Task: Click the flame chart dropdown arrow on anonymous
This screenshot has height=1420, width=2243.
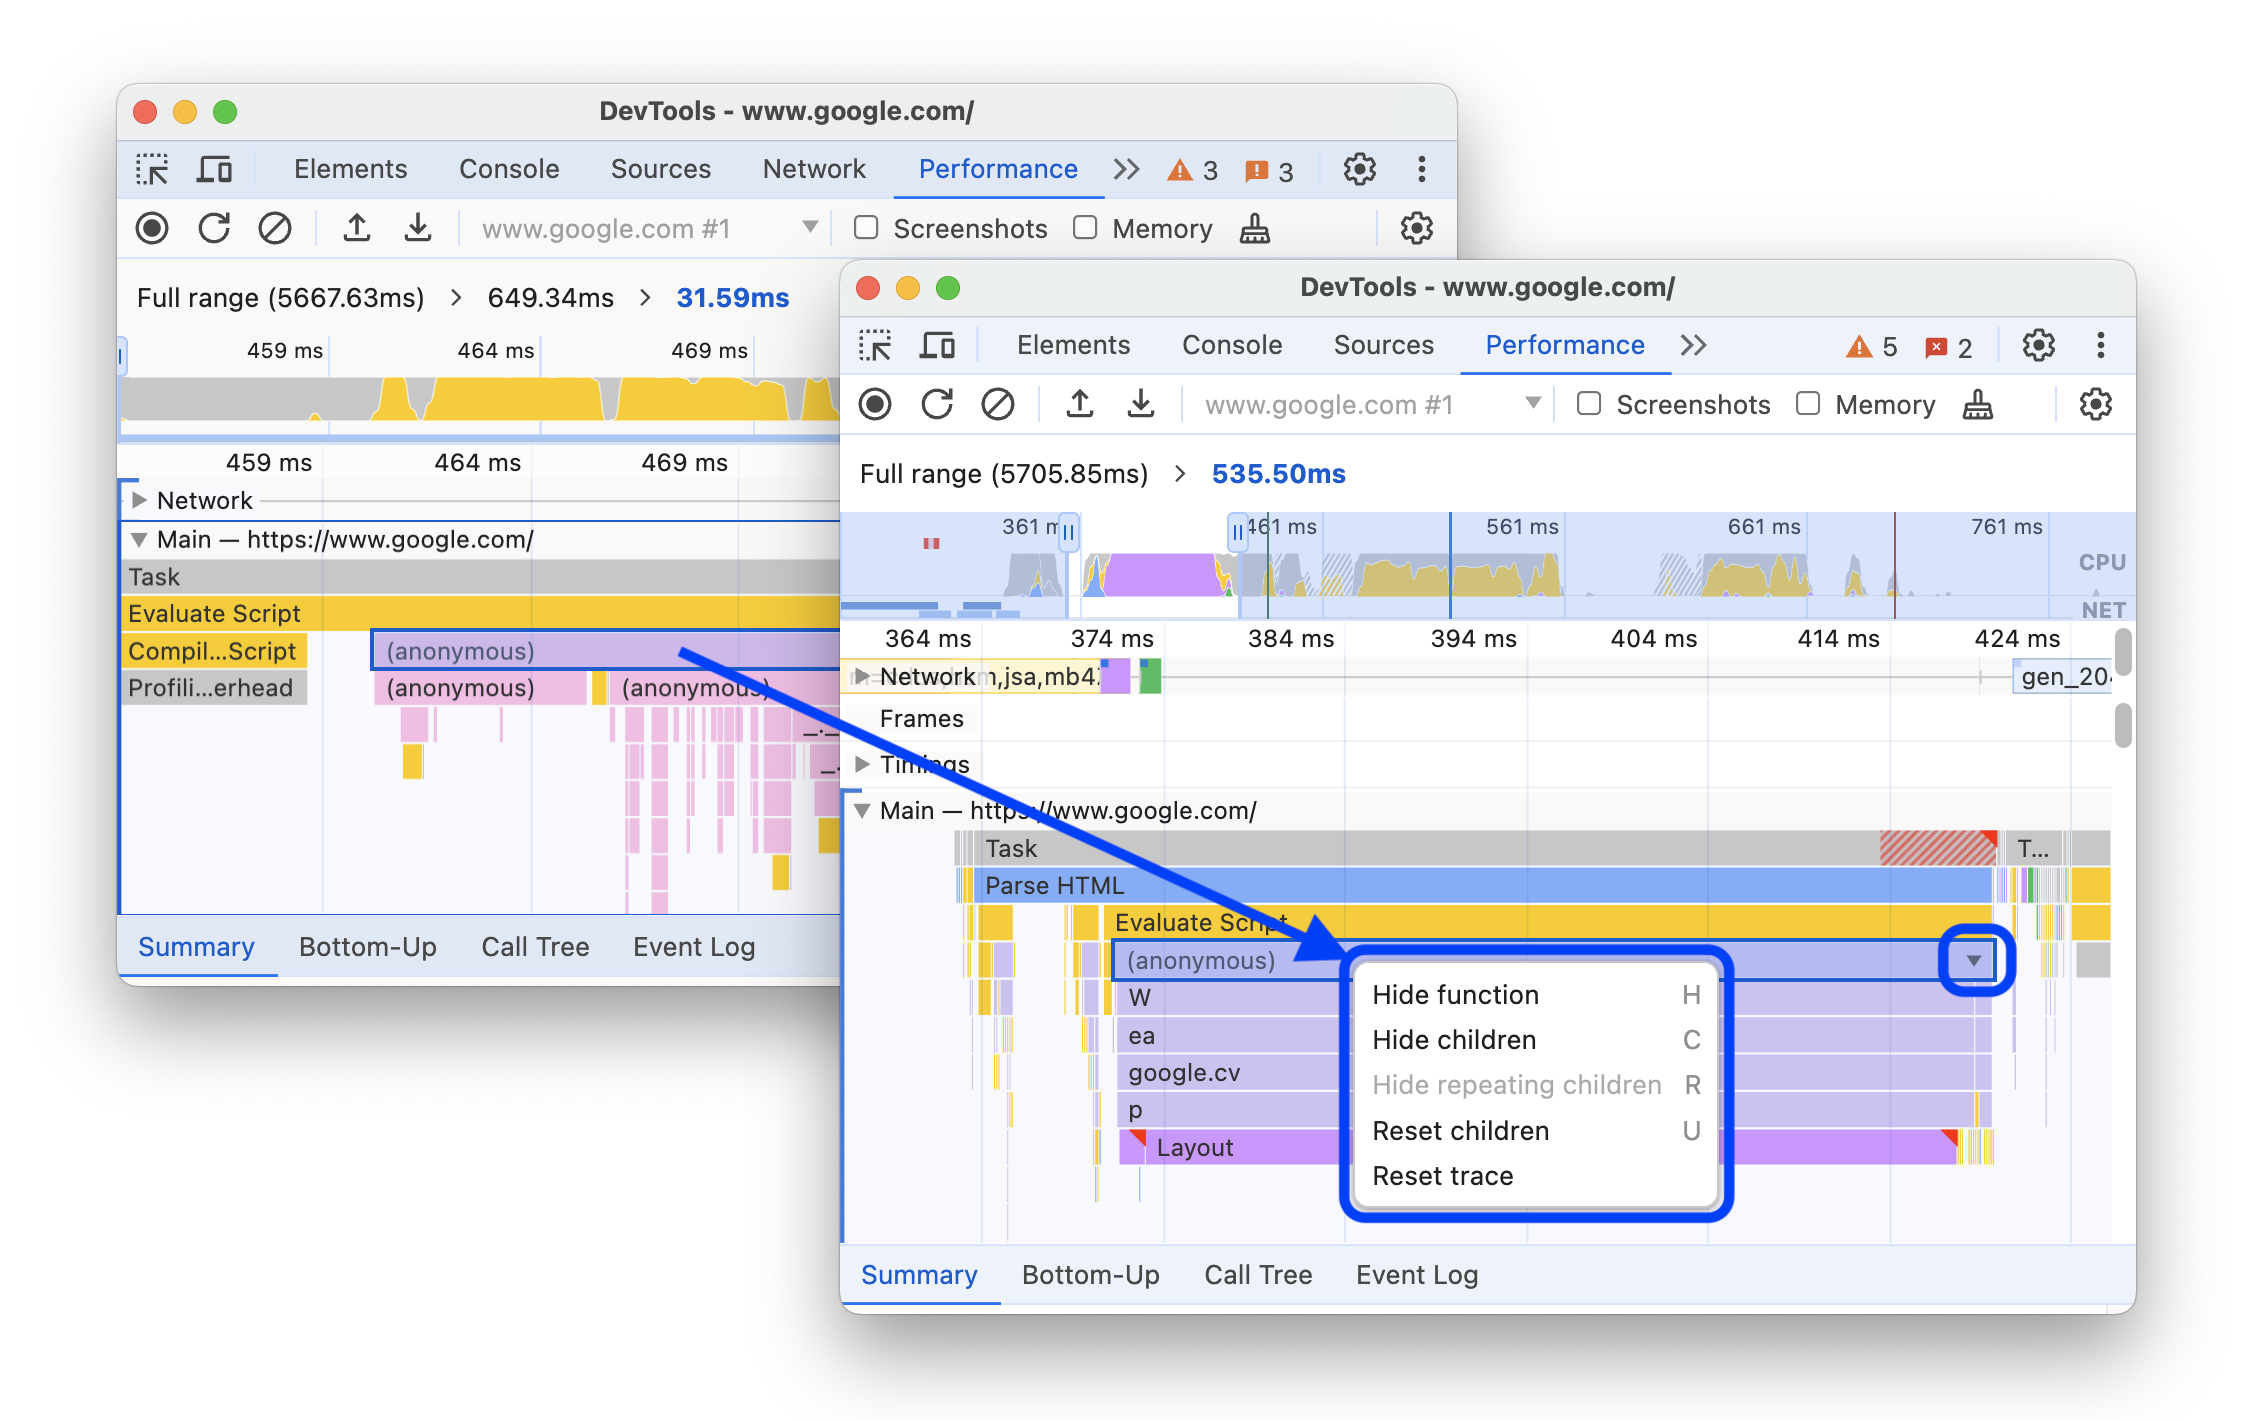Action: [x=1973, y=961]
